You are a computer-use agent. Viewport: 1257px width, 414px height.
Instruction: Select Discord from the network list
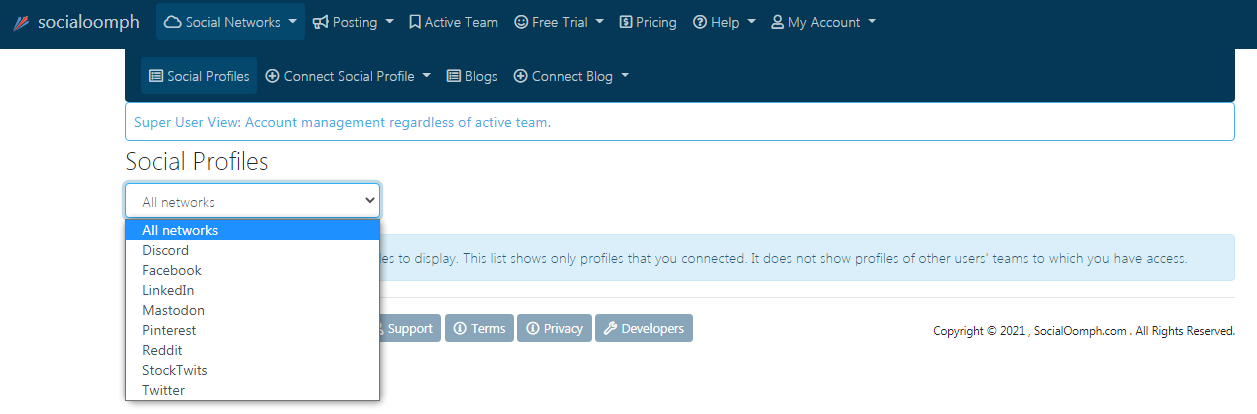pyautogui.click(x=252, y=250)
